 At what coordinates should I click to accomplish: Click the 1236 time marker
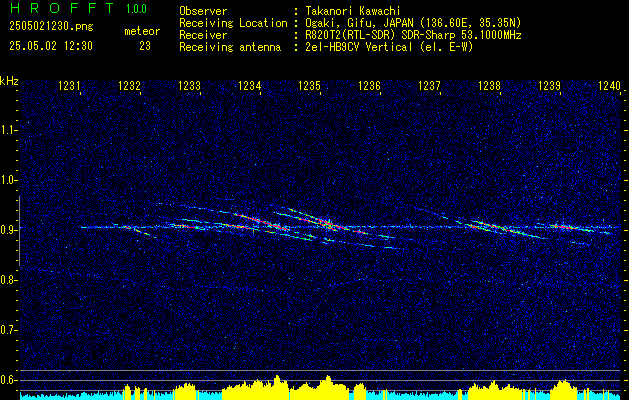click(369, 86)
